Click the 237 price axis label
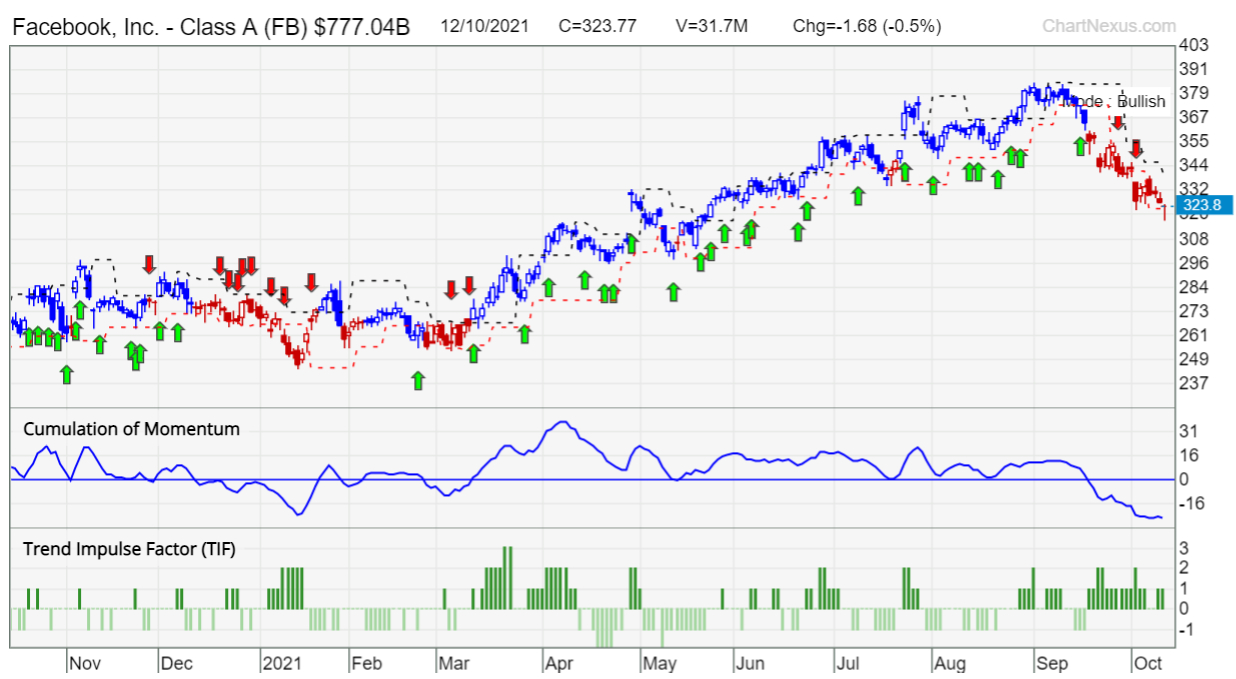This screenshot has height=679, width=1236. point(1195,383)
